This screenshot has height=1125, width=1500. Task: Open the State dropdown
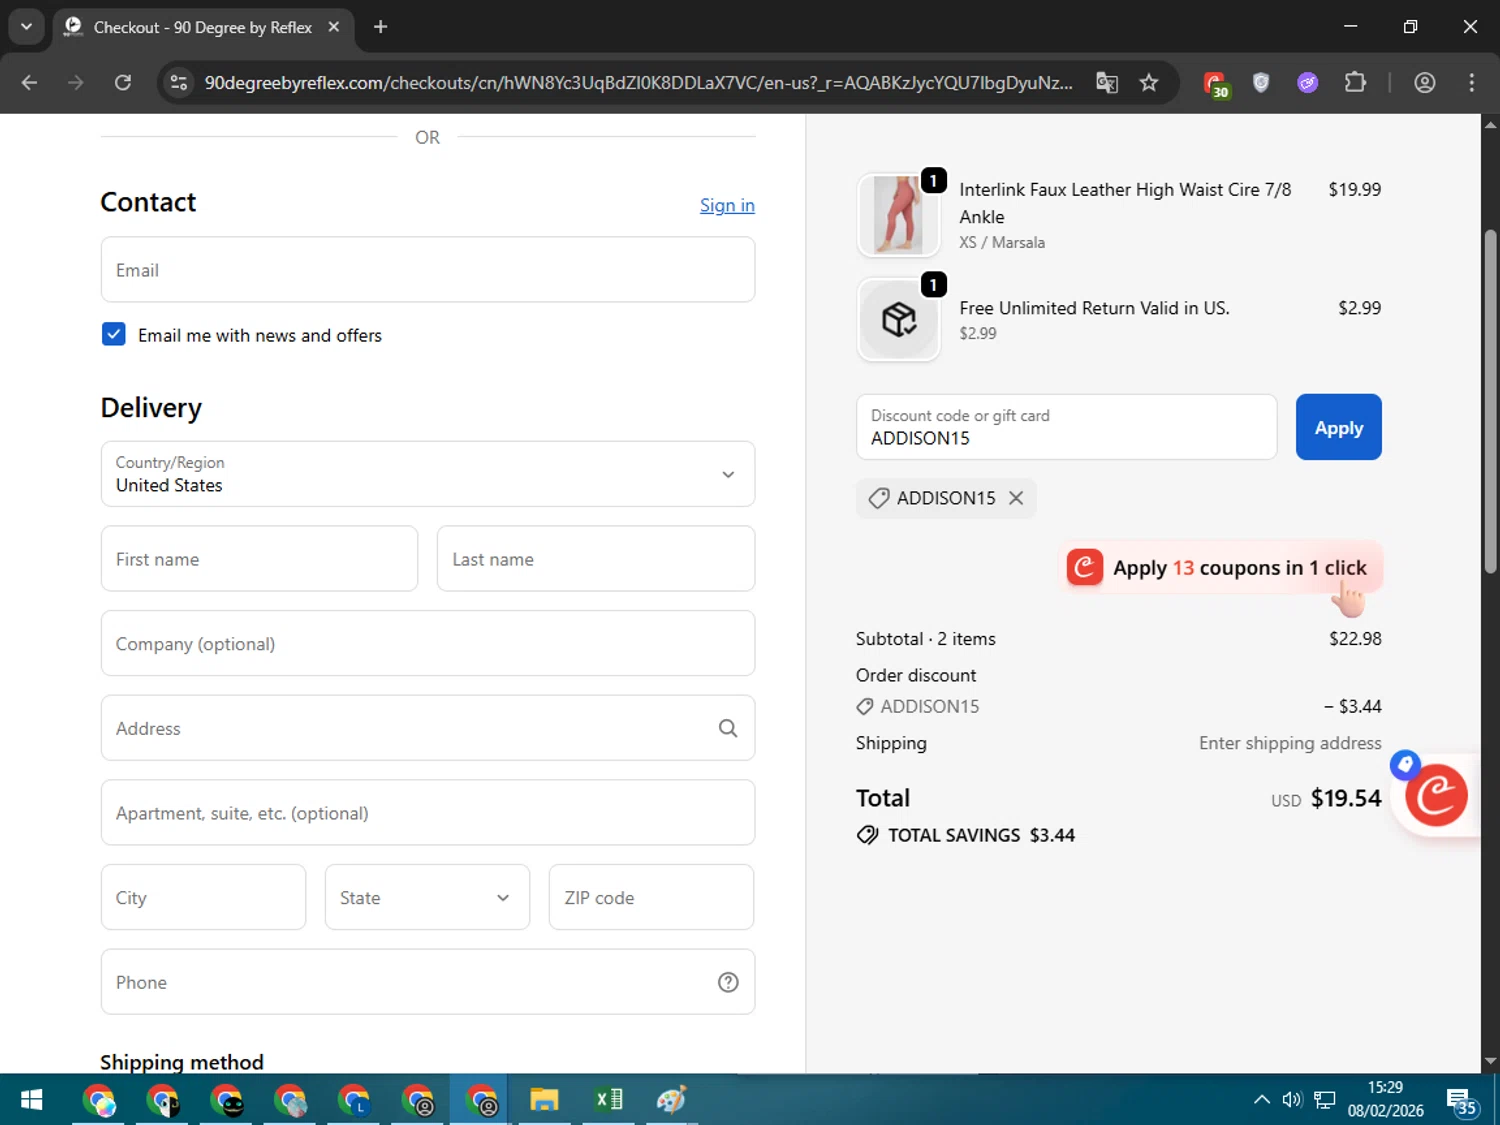pyautogui.click(x=427, y=897)
